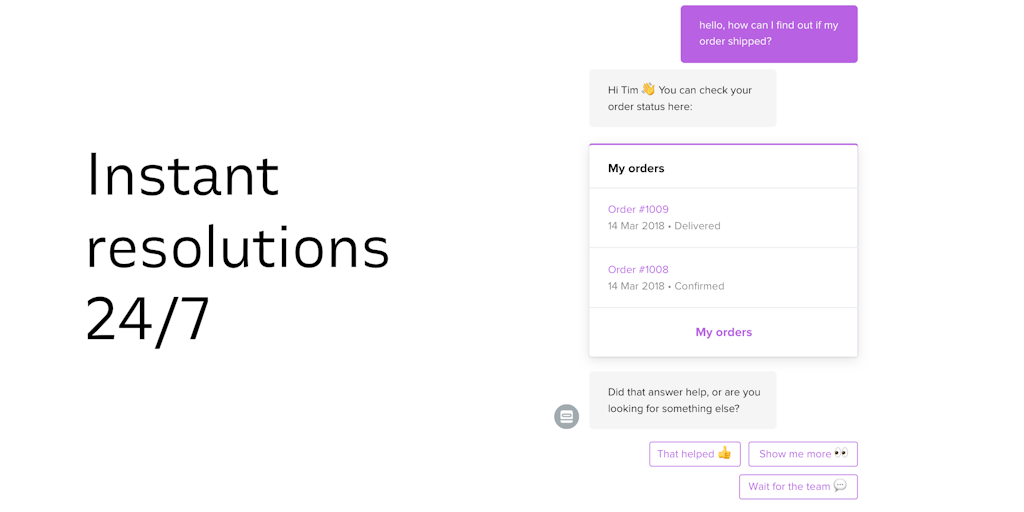This screenshot has height=512, width=1024.
Task: Click the eyes emoji on Show me more
Action: [841, 453]
